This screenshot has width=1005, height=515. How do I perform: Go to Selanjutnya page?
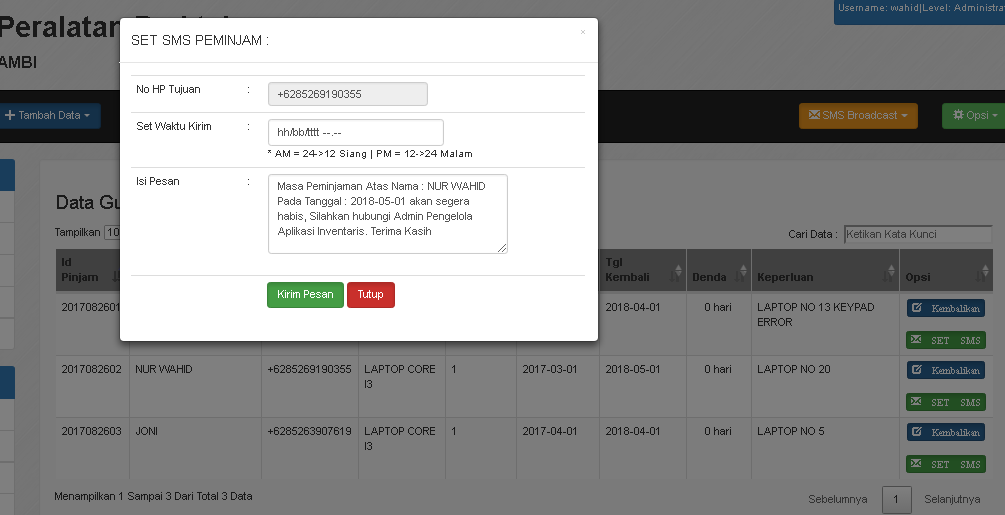coord(952,499)
